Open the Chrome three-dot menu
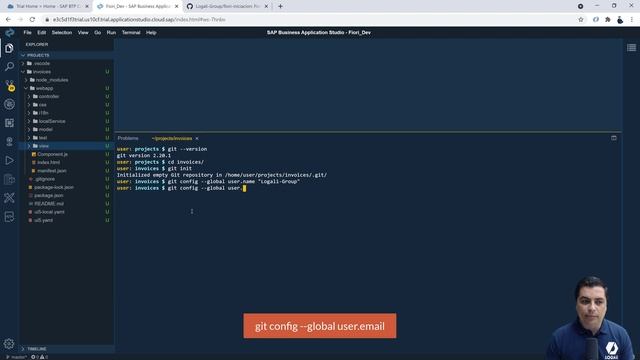640x360 pixels. click(x=631, y=19)
